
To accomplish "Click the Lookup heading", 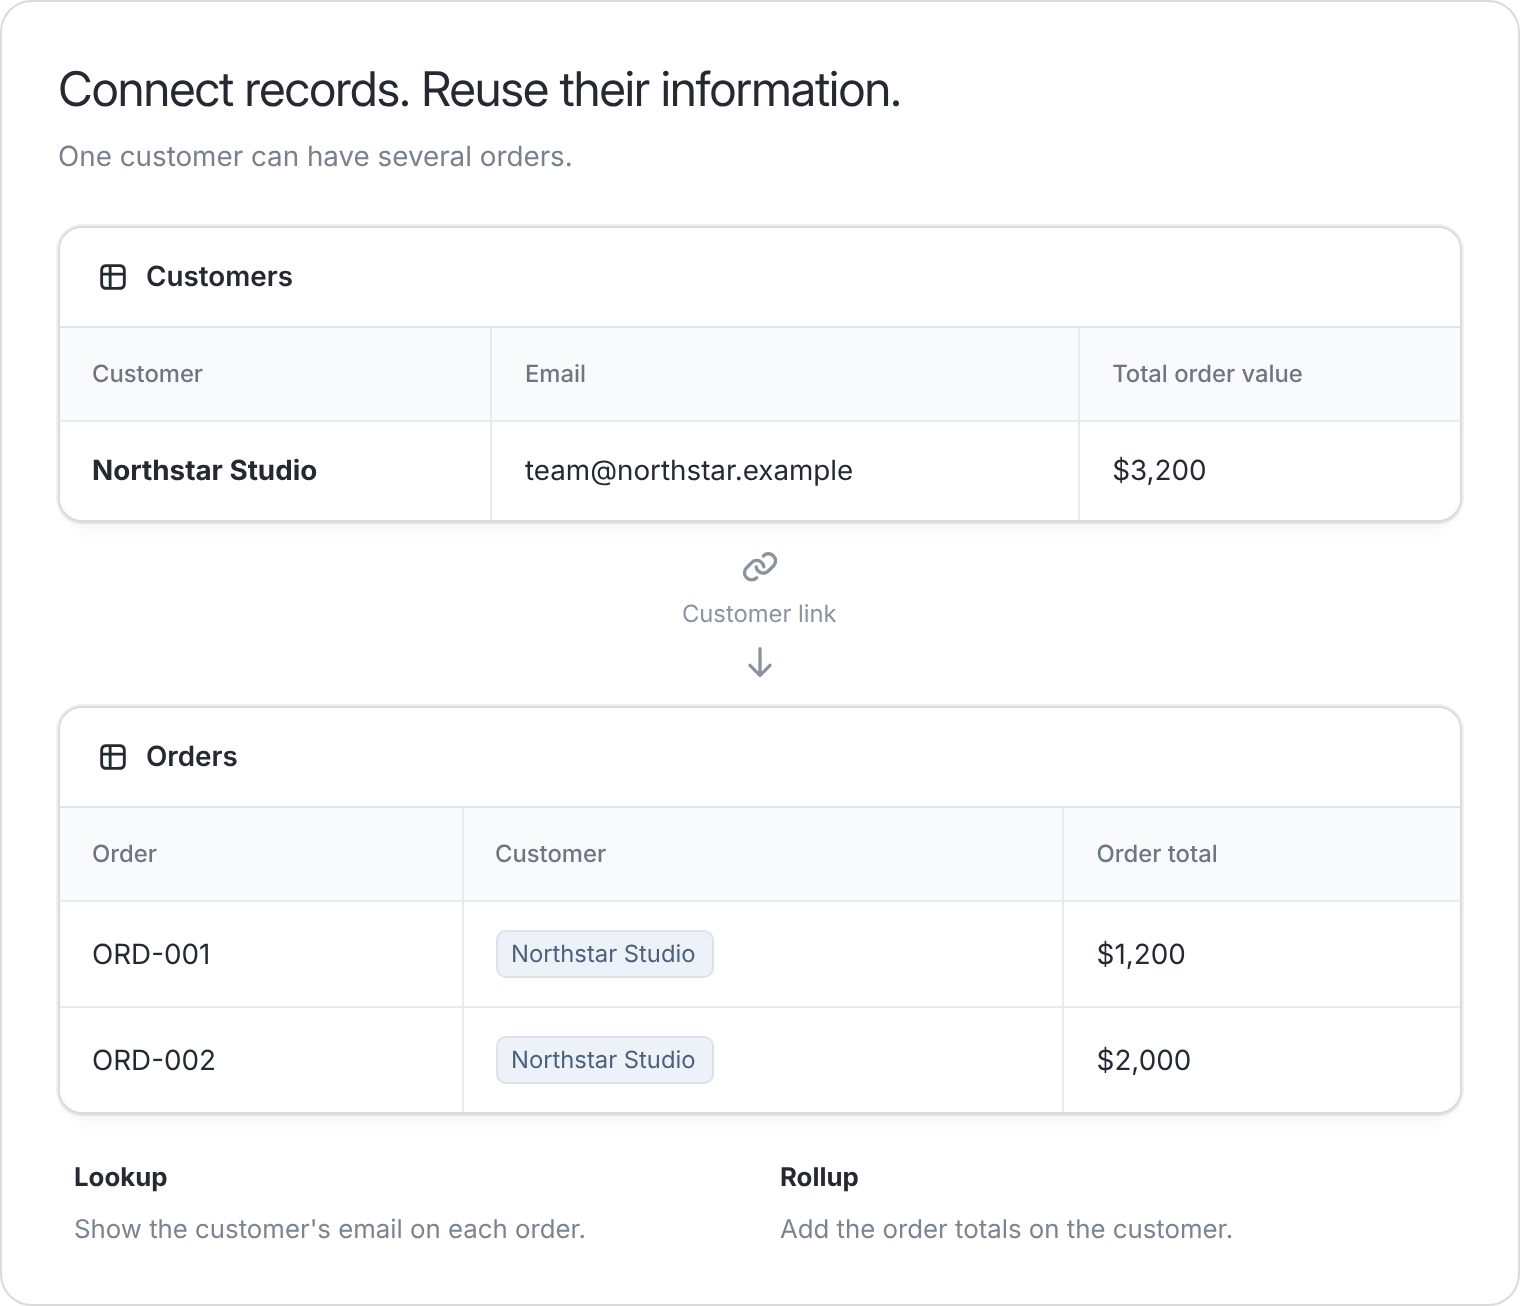I will pyautogui.click(x=120, y=1177).
